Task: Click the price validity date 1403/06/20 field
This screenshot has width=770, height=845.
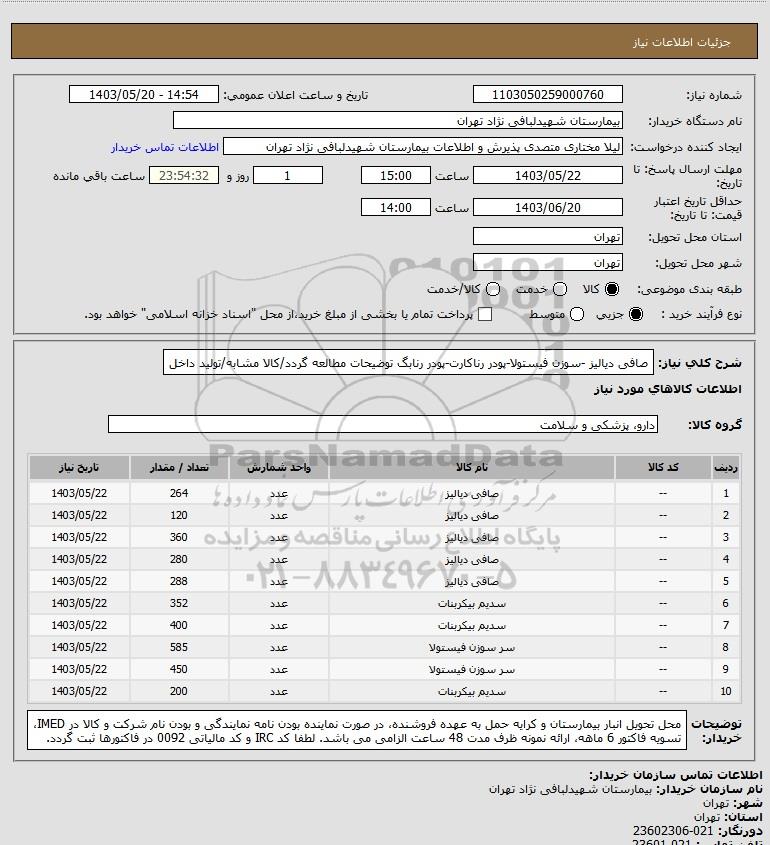Action: click(547, 207)
